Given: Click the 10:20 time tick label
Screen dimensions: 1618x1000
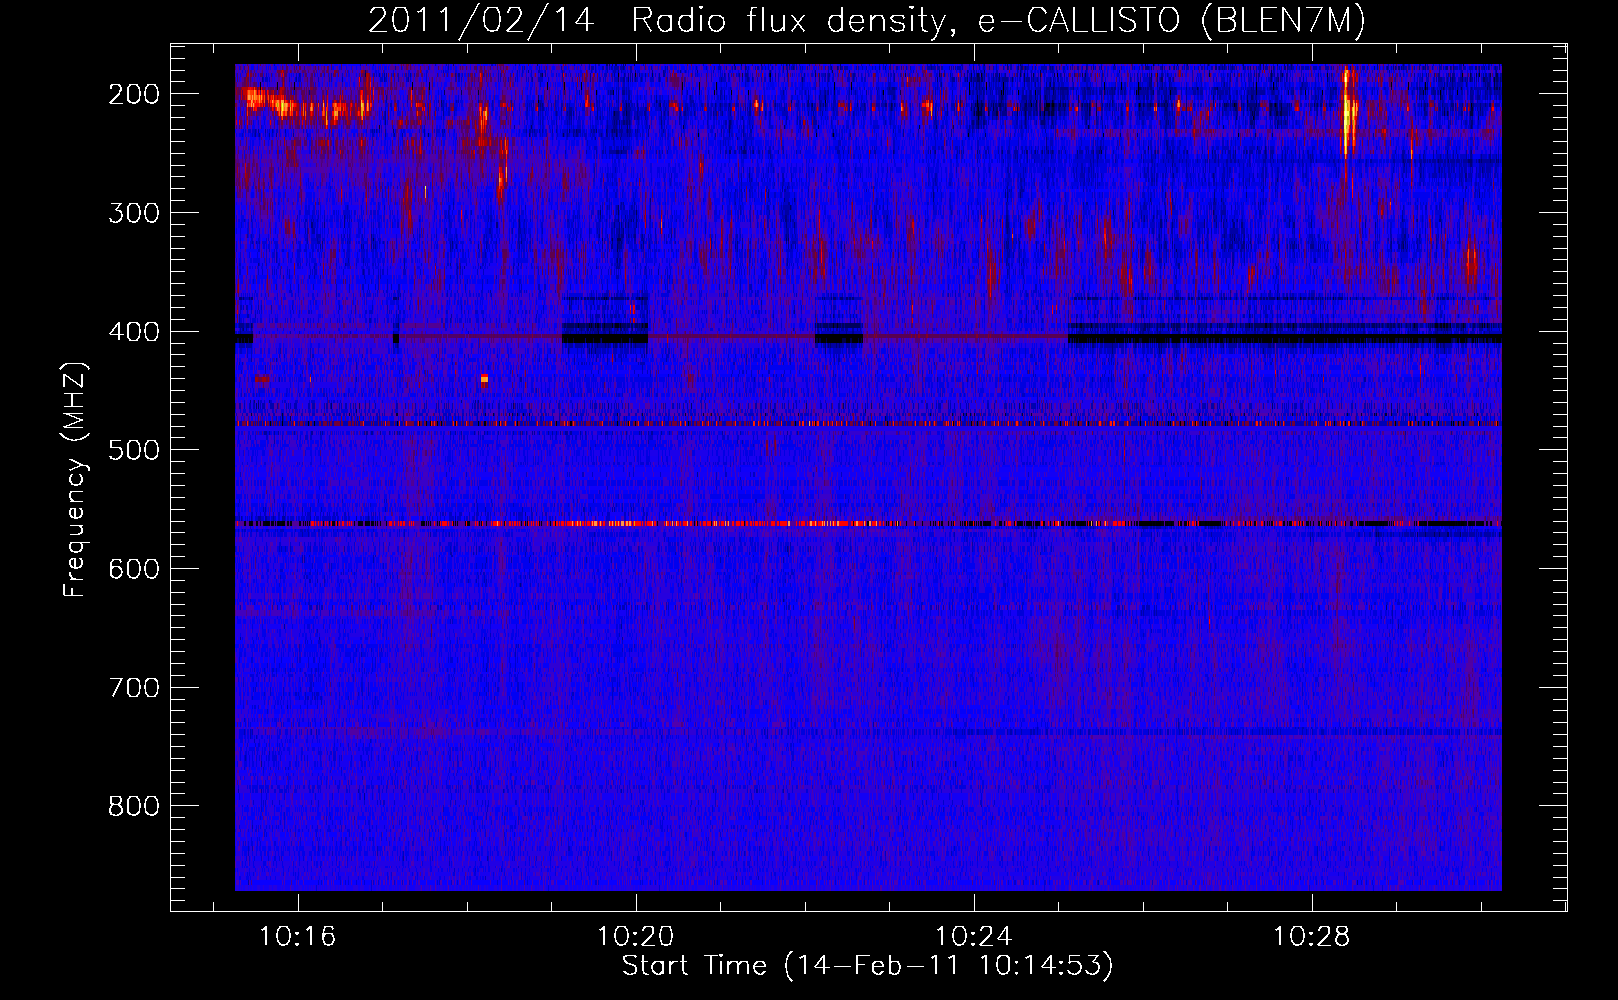Looking at the screenshot, I should coord(635,937).
